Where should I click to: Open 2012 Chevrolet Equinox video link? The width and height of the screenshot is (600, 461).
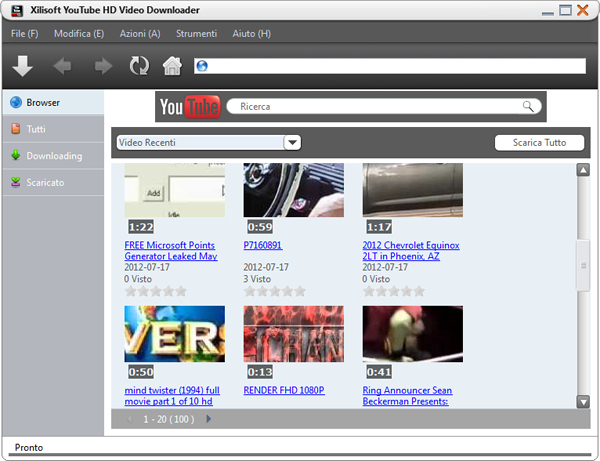click(411, 251)
